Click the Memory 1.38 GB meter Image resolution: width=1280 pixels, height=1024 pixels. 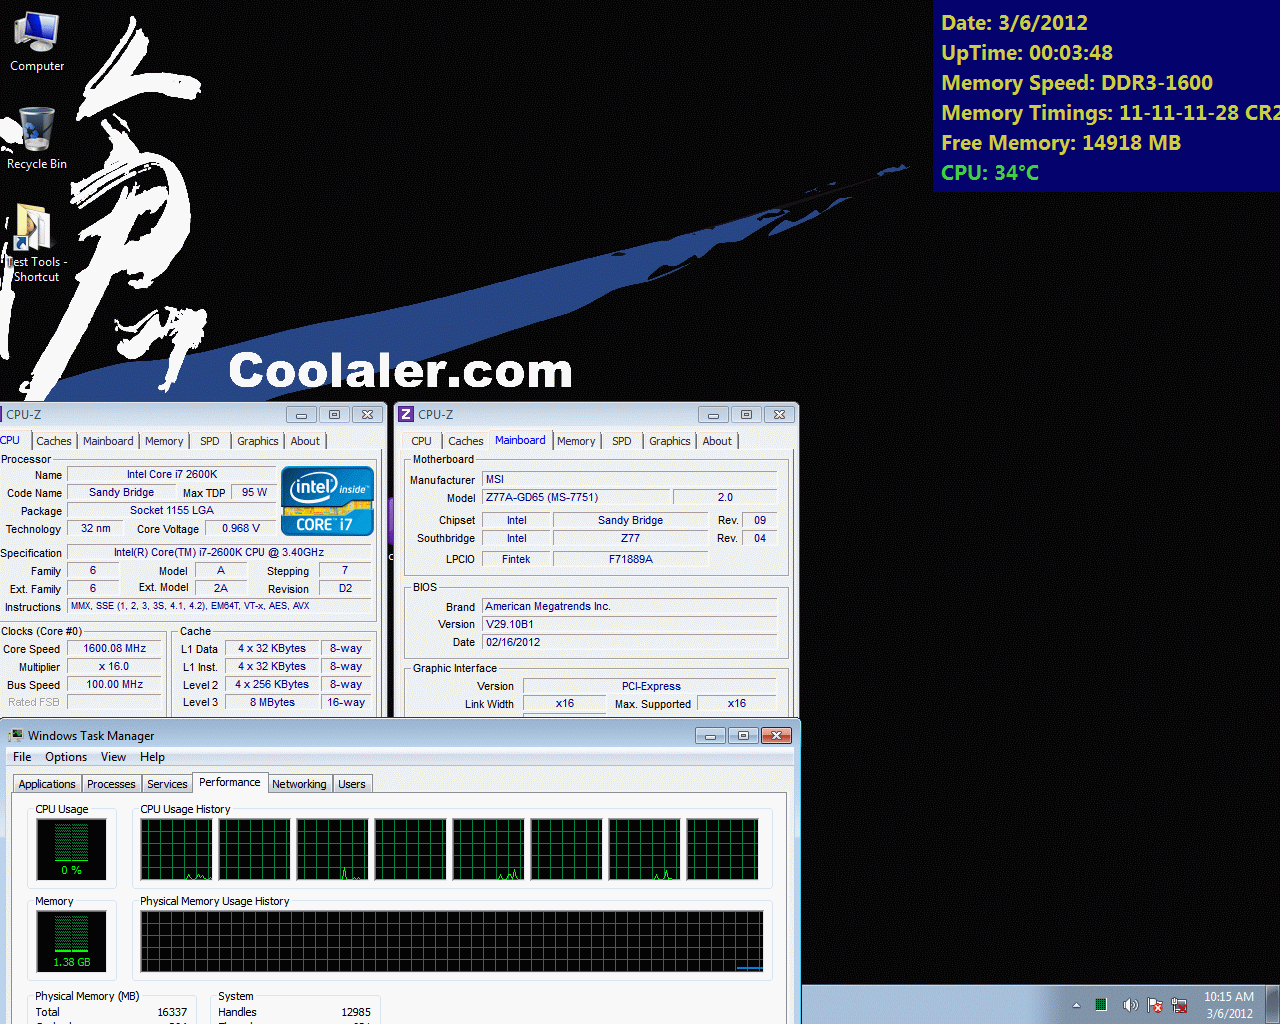coord(71,941)
